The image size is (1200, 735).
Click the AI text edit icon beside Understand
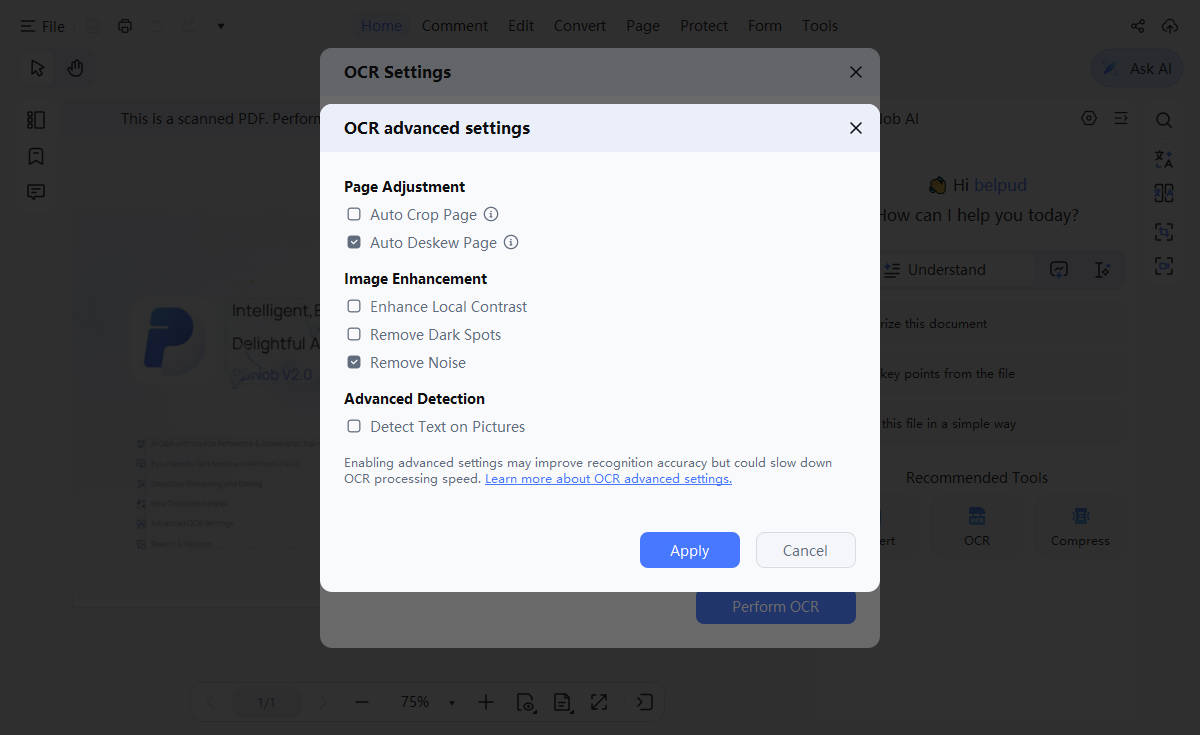(1102, 270)
